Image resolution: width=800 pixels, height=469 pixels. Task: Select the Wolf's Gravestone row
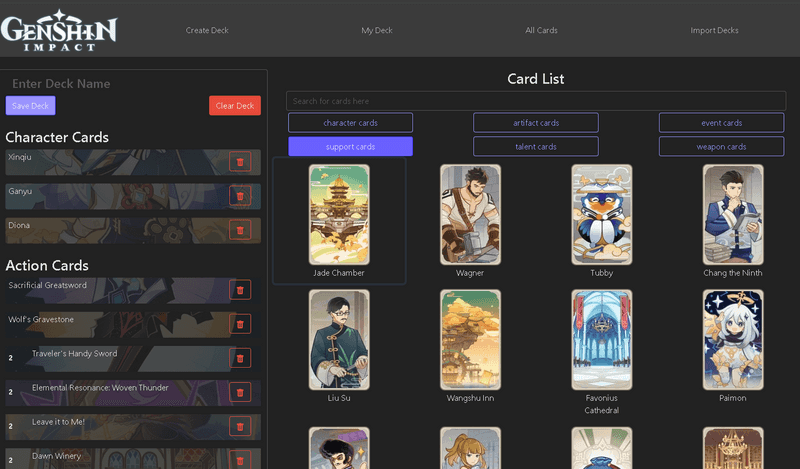coord(133,325)
